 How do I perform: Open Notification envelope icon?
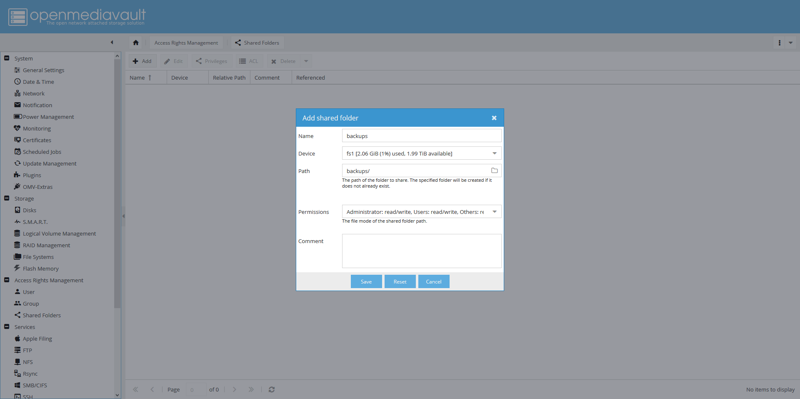point(17,105)
